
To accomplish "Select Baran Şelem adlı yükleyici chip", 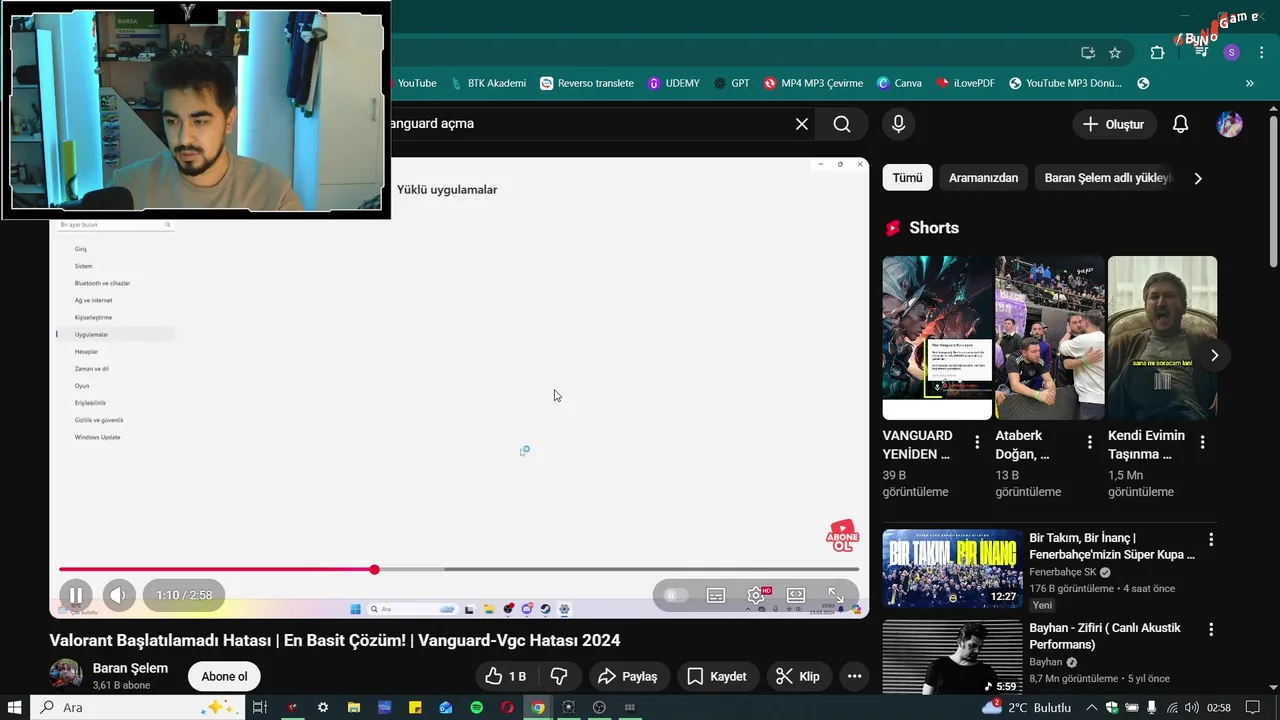I will 1105,178.
